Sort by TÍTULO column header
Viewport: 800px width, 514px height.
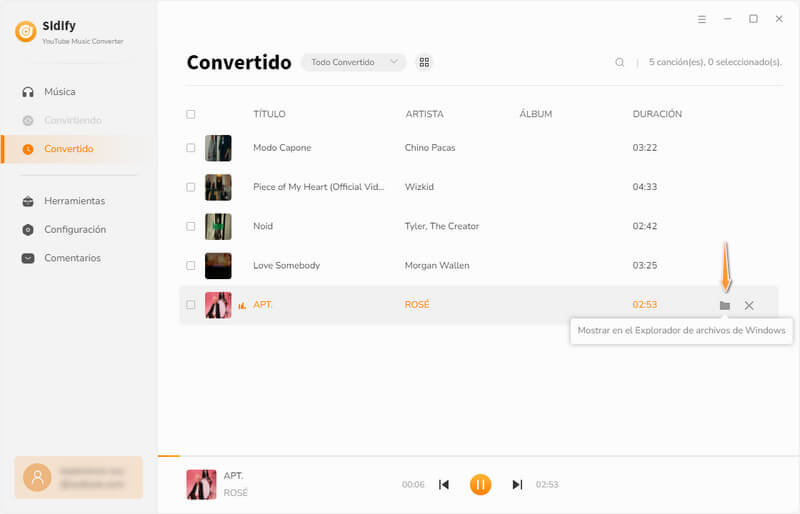269,114
